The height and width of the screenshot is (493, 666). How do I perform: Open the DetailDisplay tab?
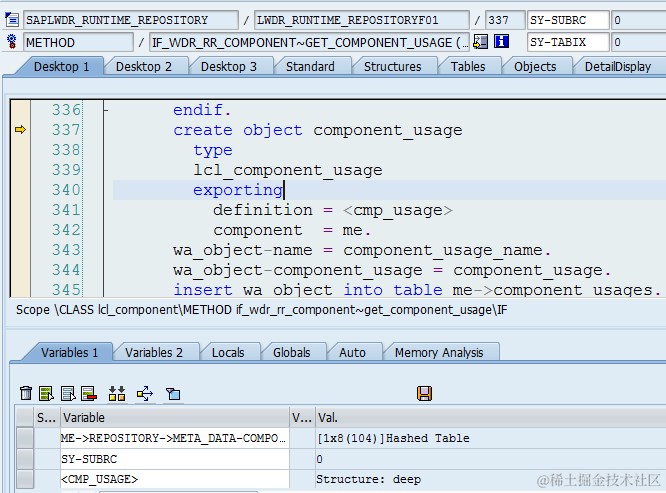click(618, 67)
